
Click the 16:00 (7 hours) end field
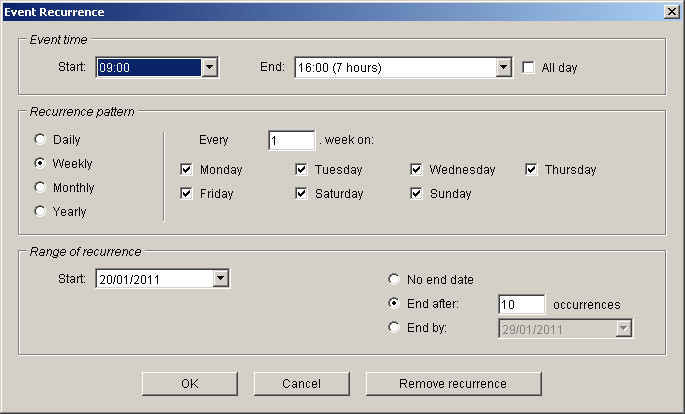pyautogui.click(x=396, y=67)
